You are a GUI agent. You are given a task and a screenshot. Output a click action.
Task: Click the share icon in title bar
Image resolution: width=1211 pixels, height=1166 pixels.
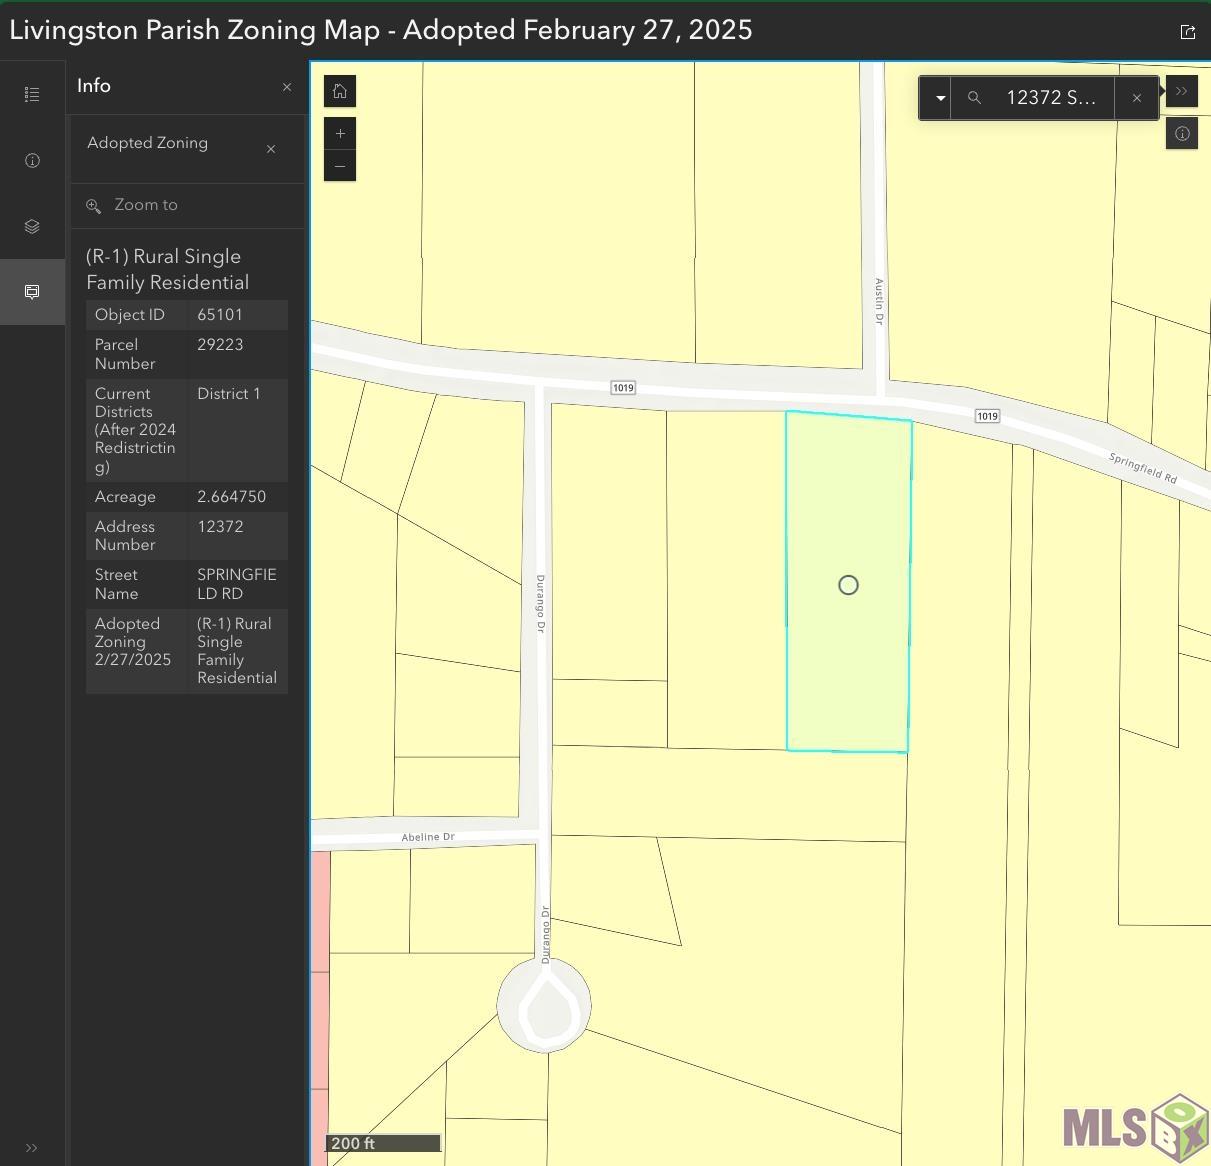(1188, 32)
